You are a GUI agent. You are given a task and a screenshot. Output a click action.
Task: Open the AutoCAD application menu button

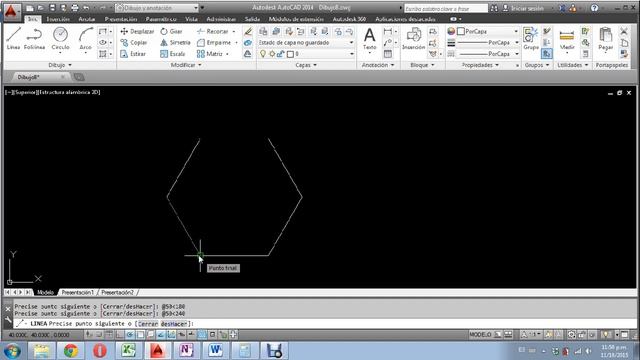pos(11,11)
